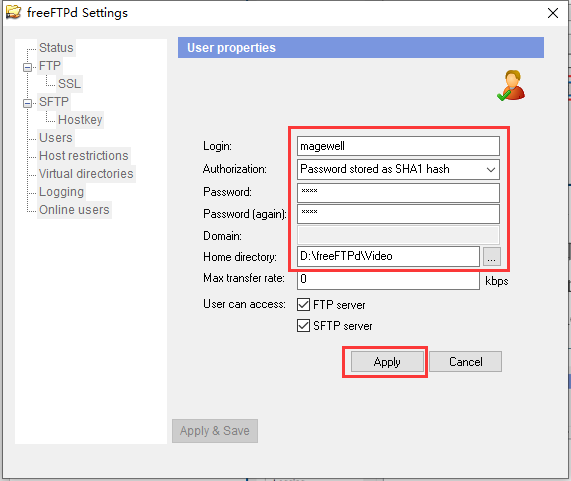Collapse the FTP tree node
Screen dimensions: 571x481
coord(27,67)
